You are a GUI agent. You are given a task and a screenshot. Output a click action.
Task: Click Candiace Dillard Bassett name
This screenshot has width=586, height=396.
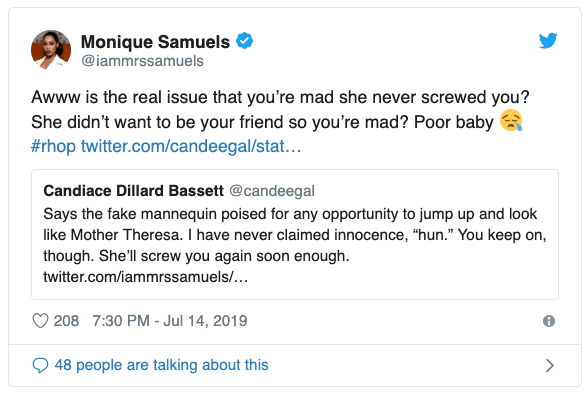[x=133, y=191]
